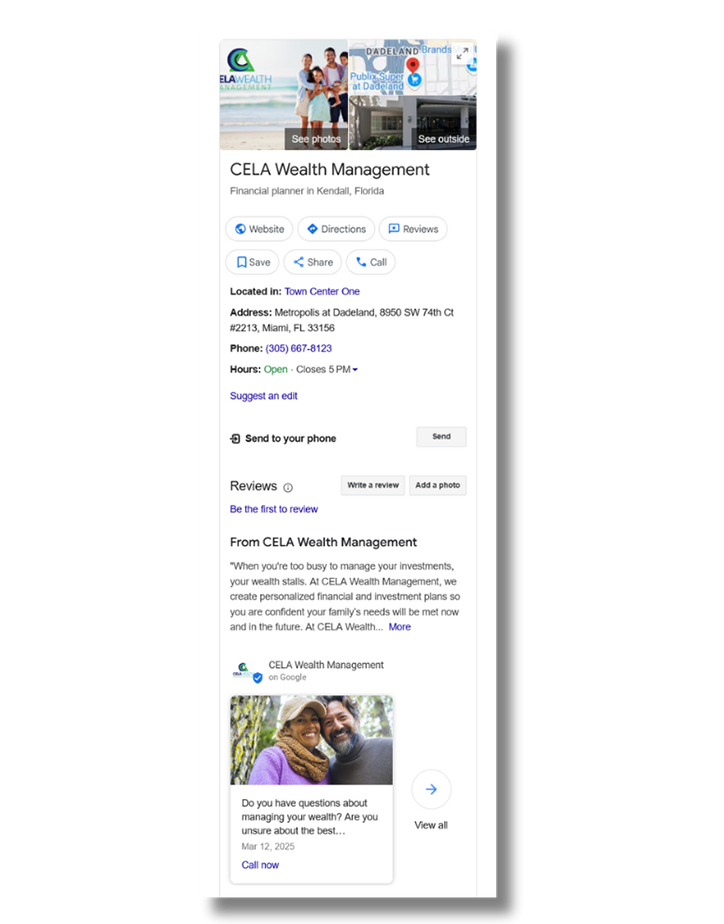This screenshot has width=724, height=924.
Task: Open the Website button
Action: 259,229
